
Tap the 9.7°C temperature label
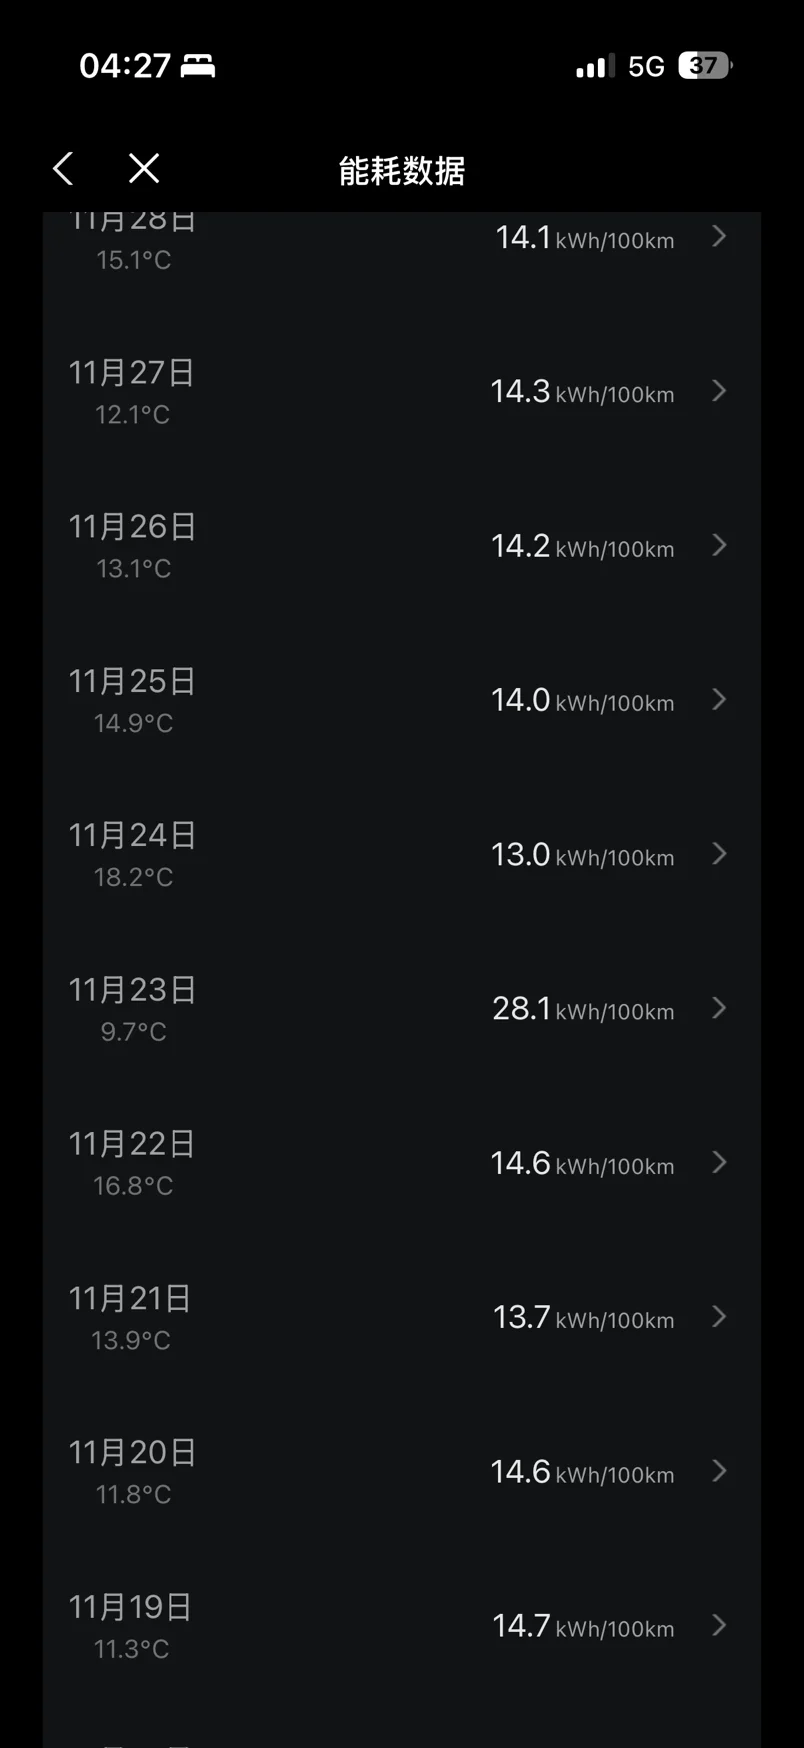[x=133, y=1032]
